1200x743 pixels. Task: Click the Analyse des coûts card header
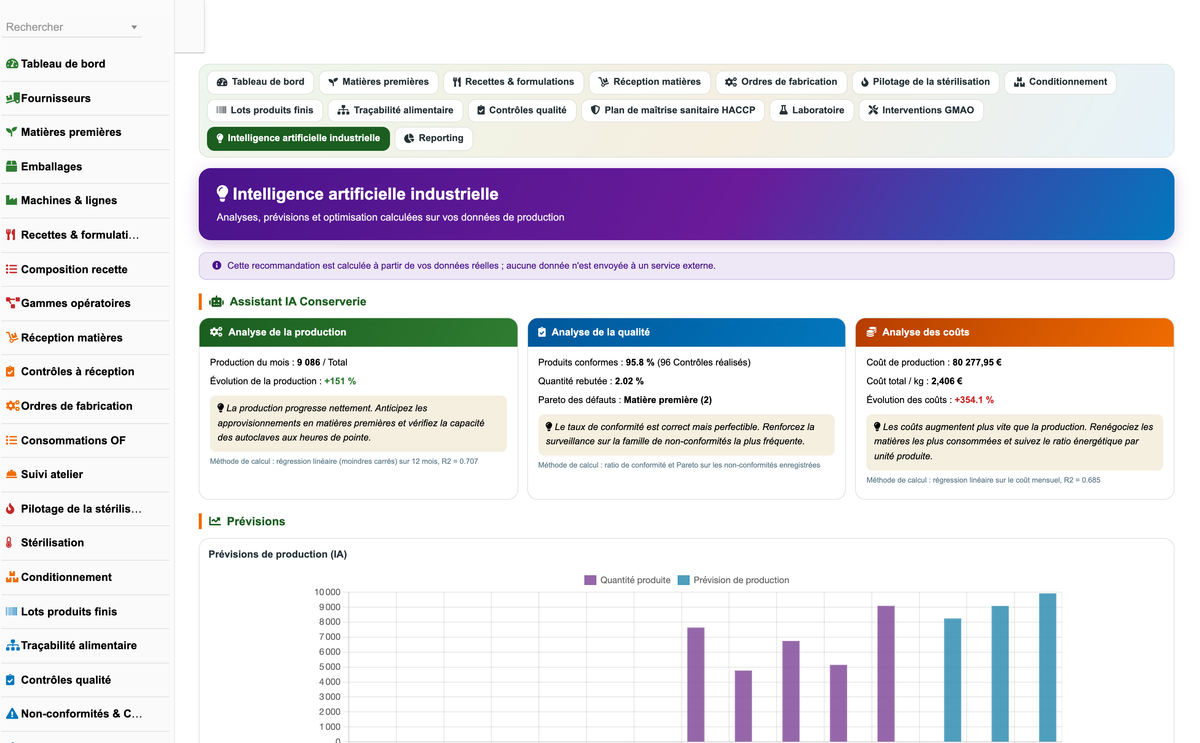click(x=1014, y=332)
